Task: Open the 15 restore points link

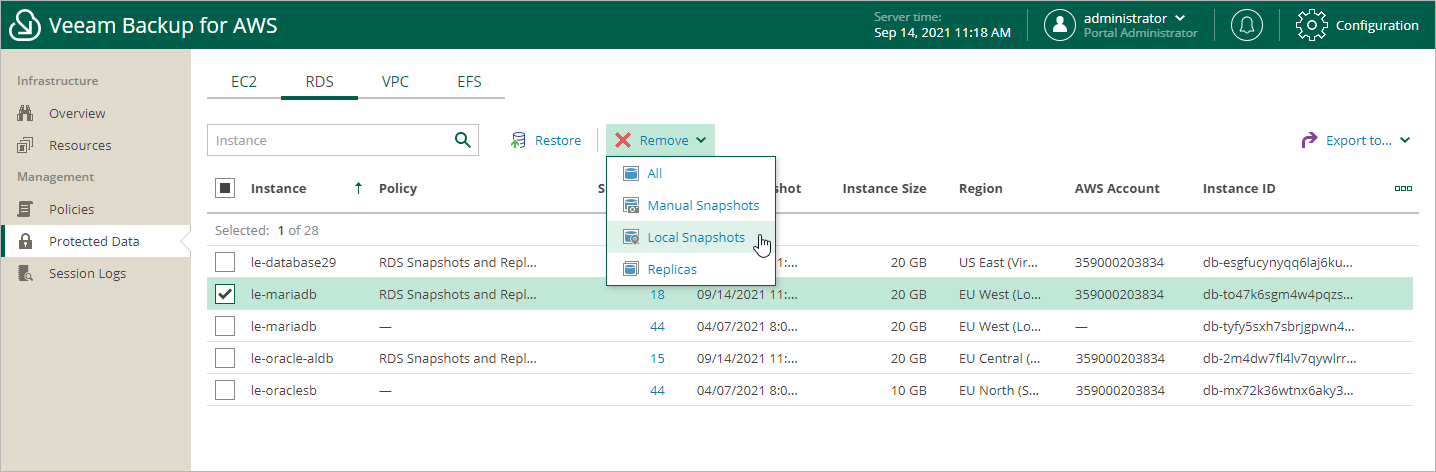Action: coord(657,358)
